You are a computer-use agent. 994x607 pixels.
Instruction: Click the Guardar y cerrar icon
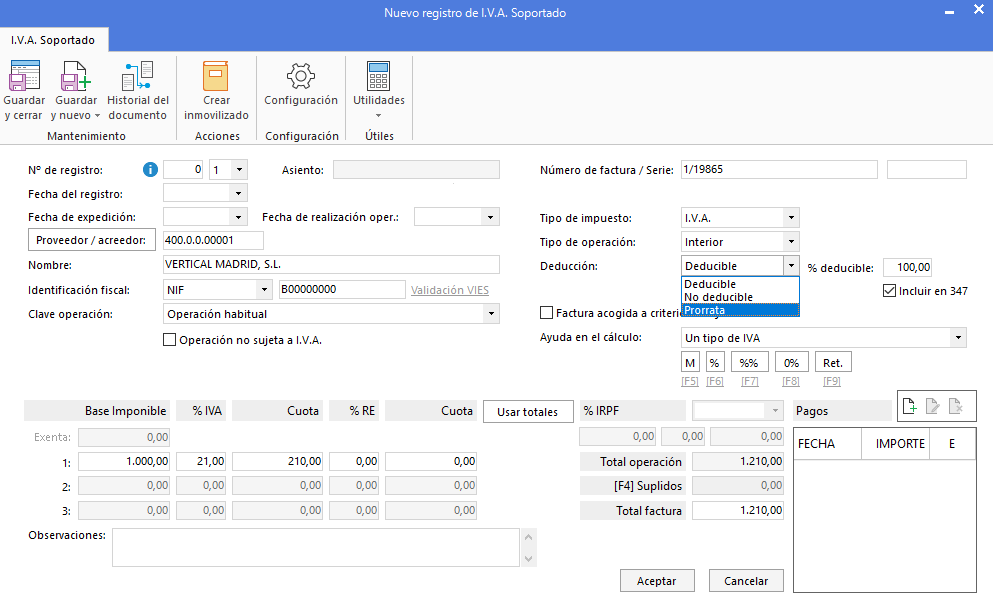(24, 76)
